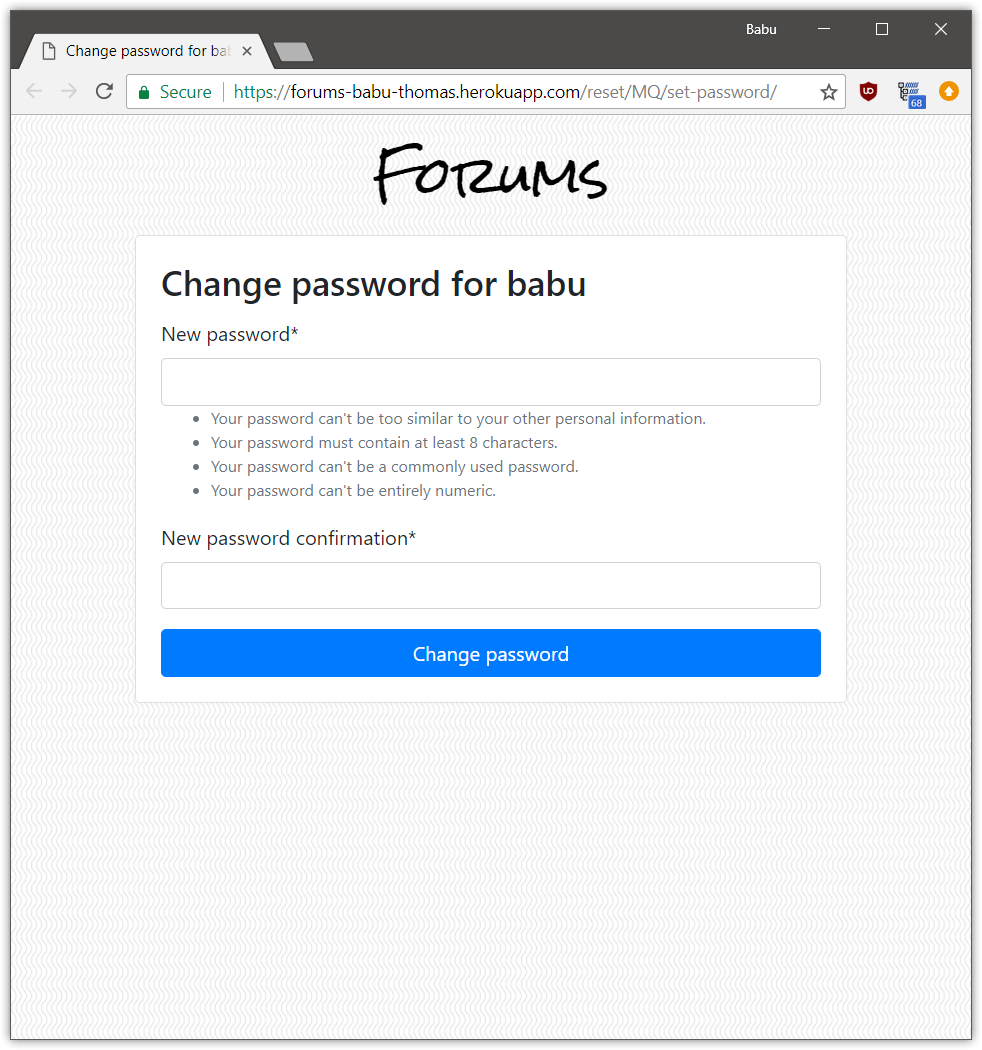
Task: Click the Babu profile button in the title bar
Action: click(x=761, y=29)
